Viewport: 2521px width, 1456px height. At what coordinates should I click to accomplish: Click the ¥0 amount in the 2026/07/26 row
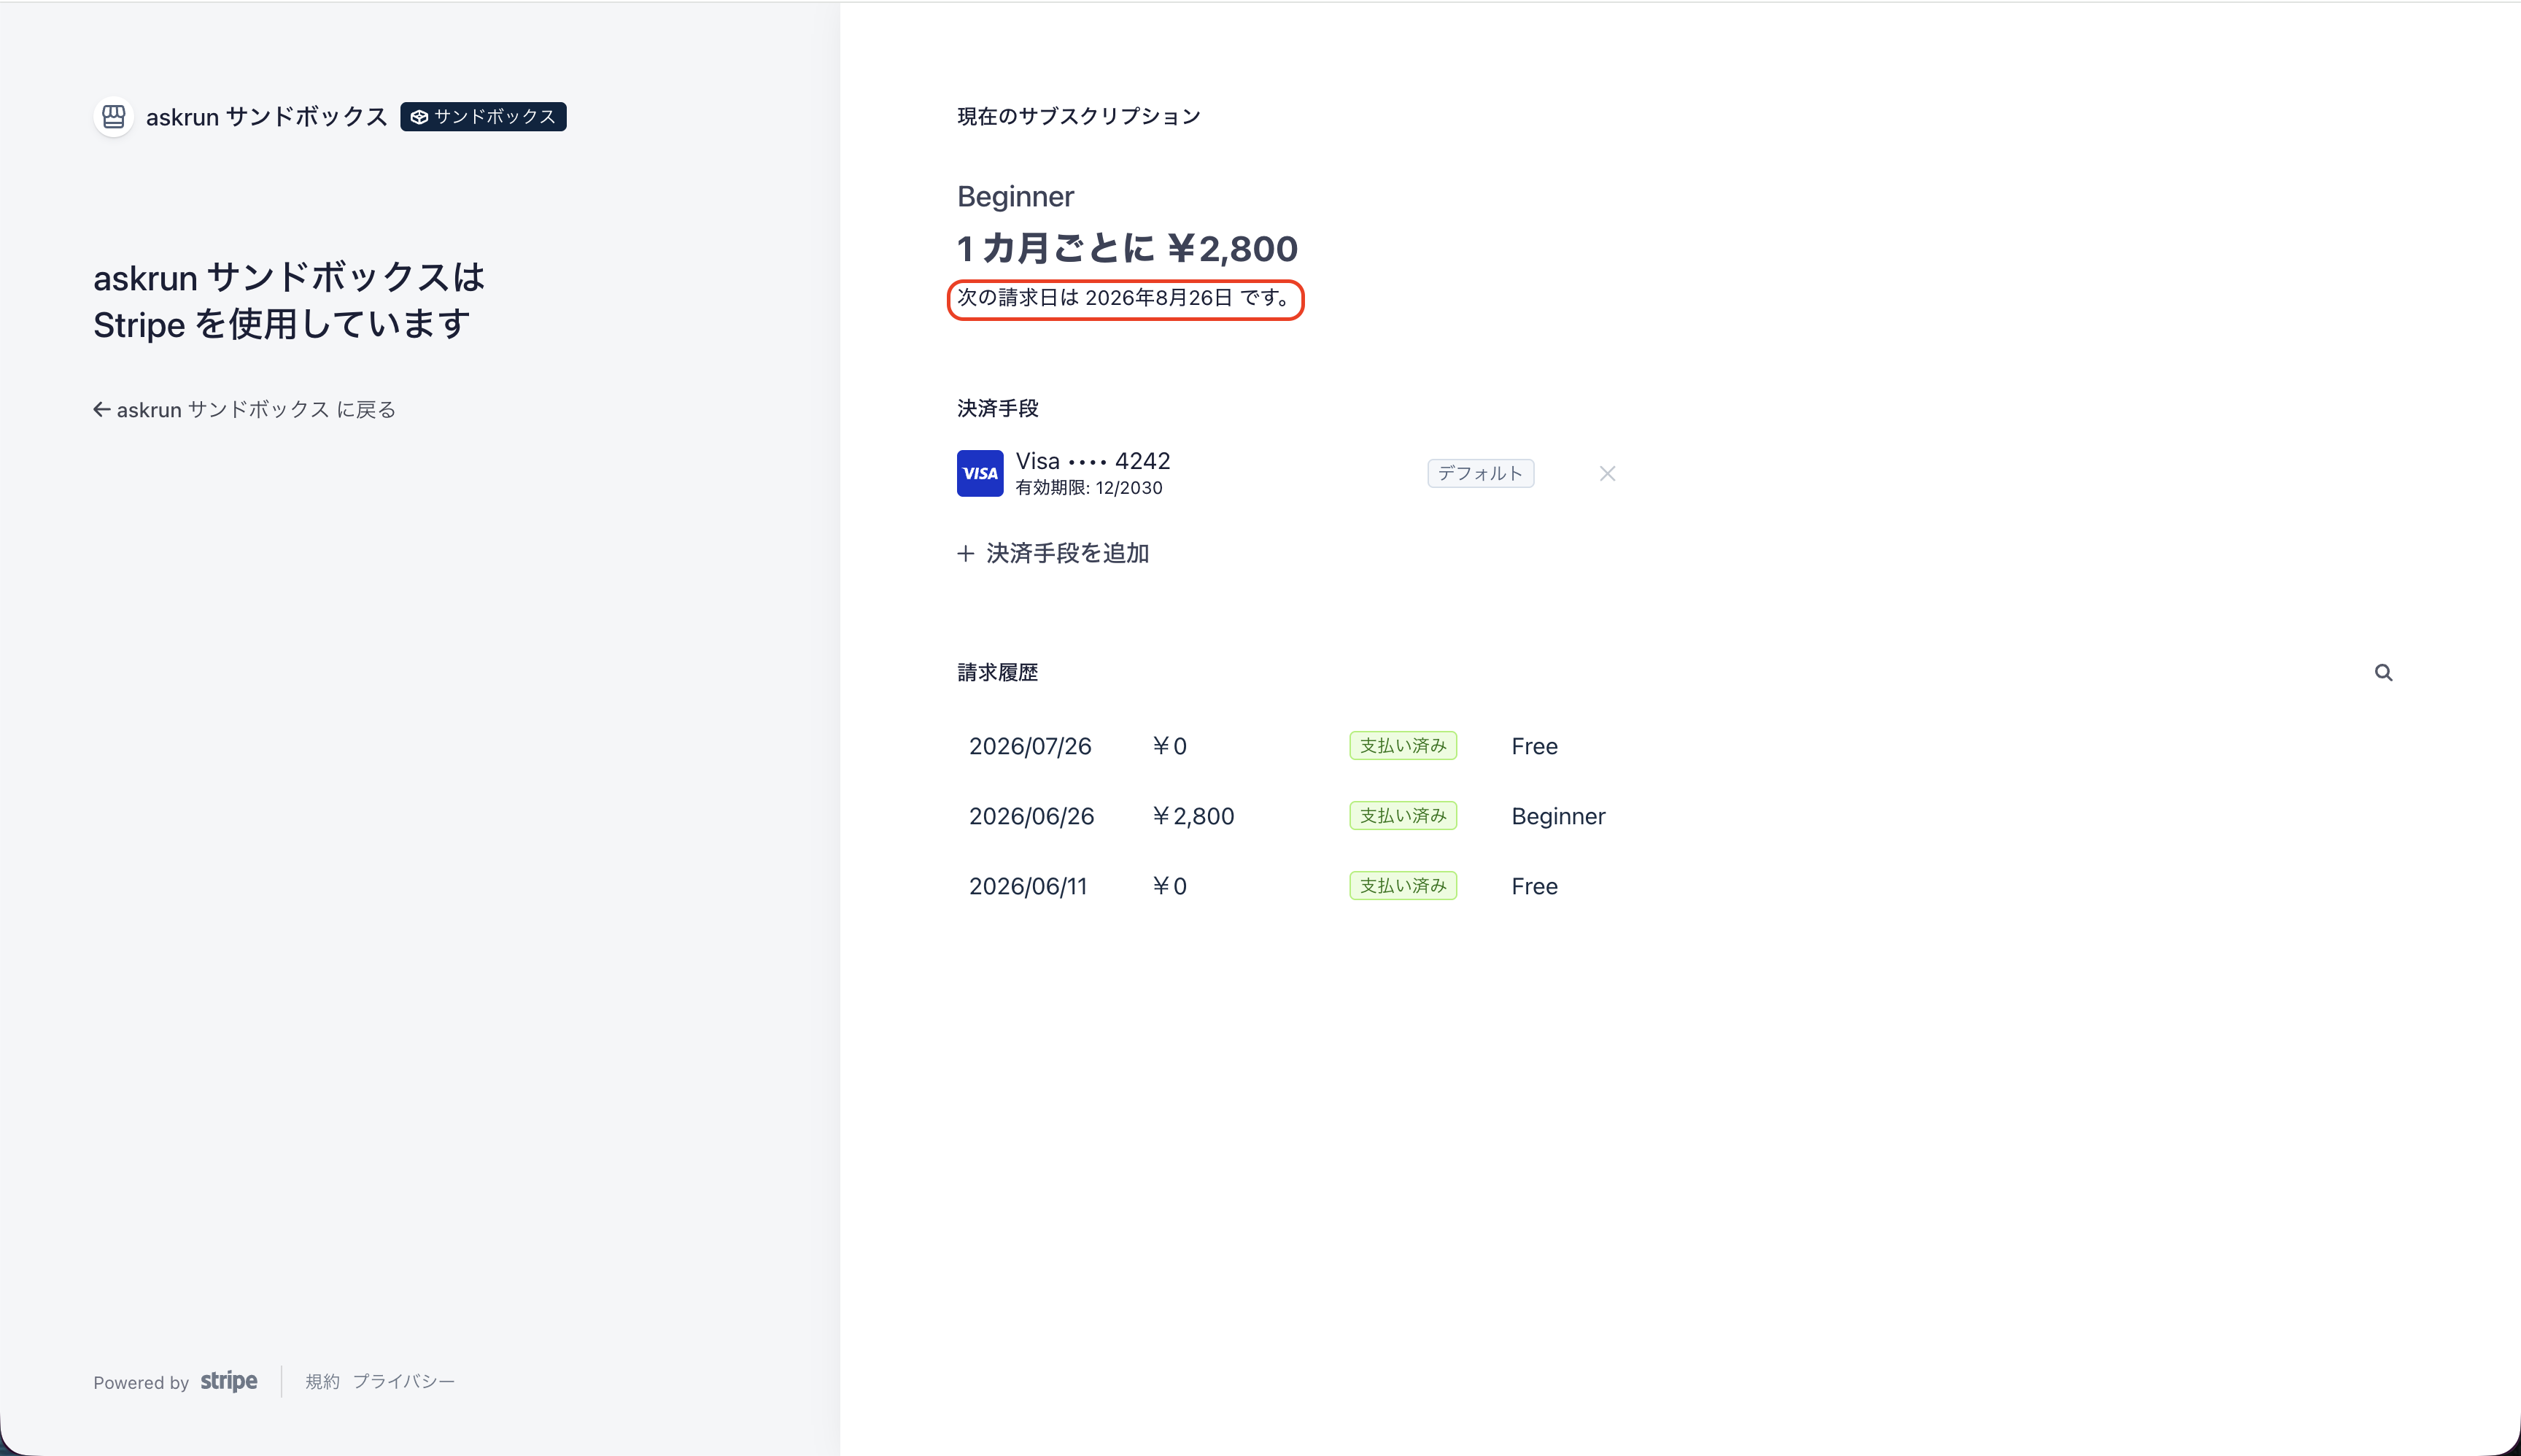pyautogui.click(x=1169, y=746)
